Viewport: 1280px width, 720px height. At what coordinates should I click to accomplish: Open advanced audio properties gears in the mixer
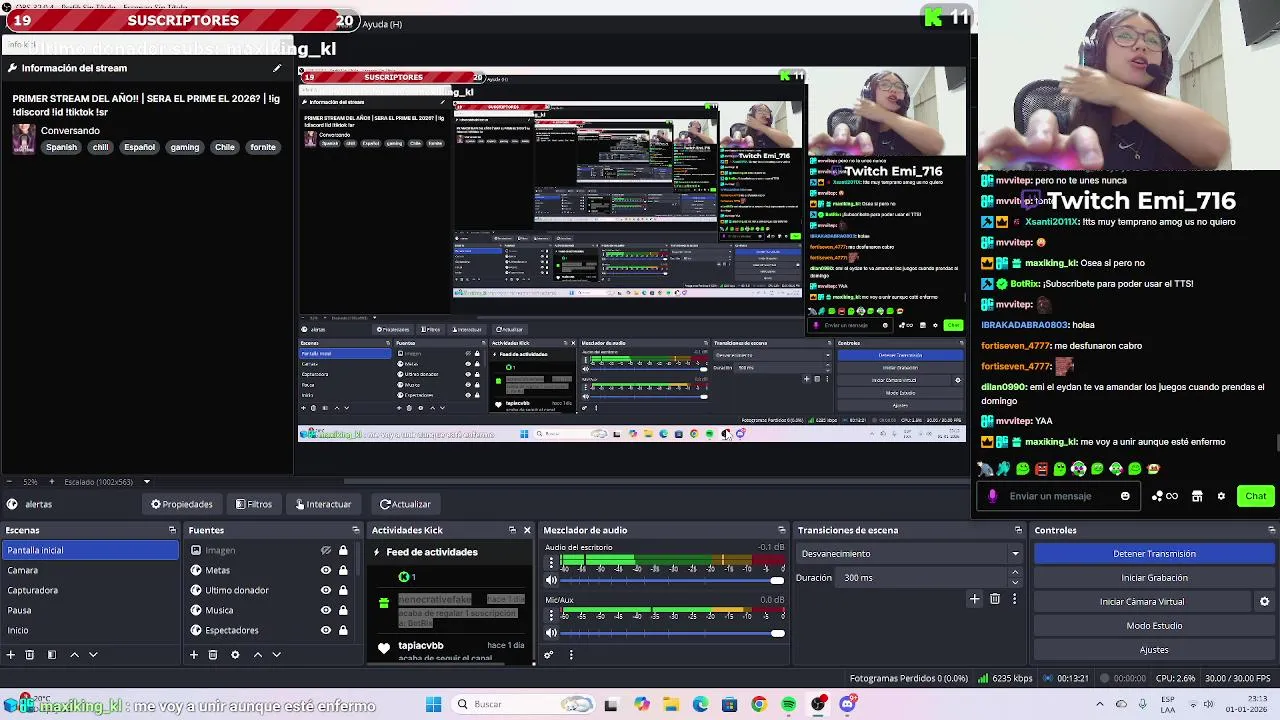tap(548, 655)
